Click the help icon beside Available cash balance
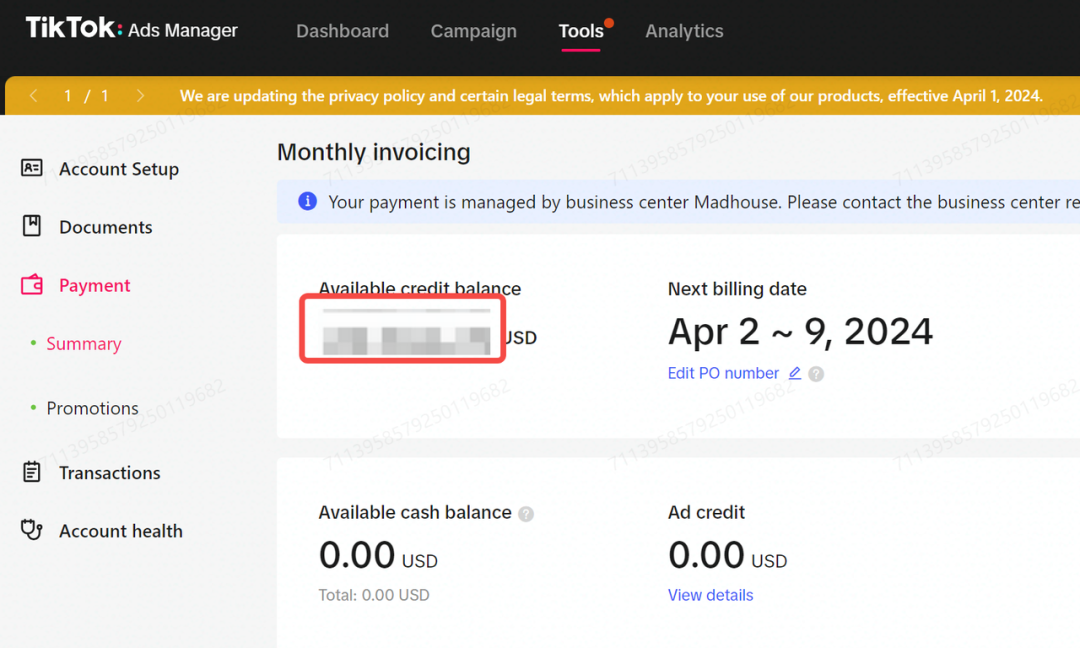1080x648 pixels. 526,513
